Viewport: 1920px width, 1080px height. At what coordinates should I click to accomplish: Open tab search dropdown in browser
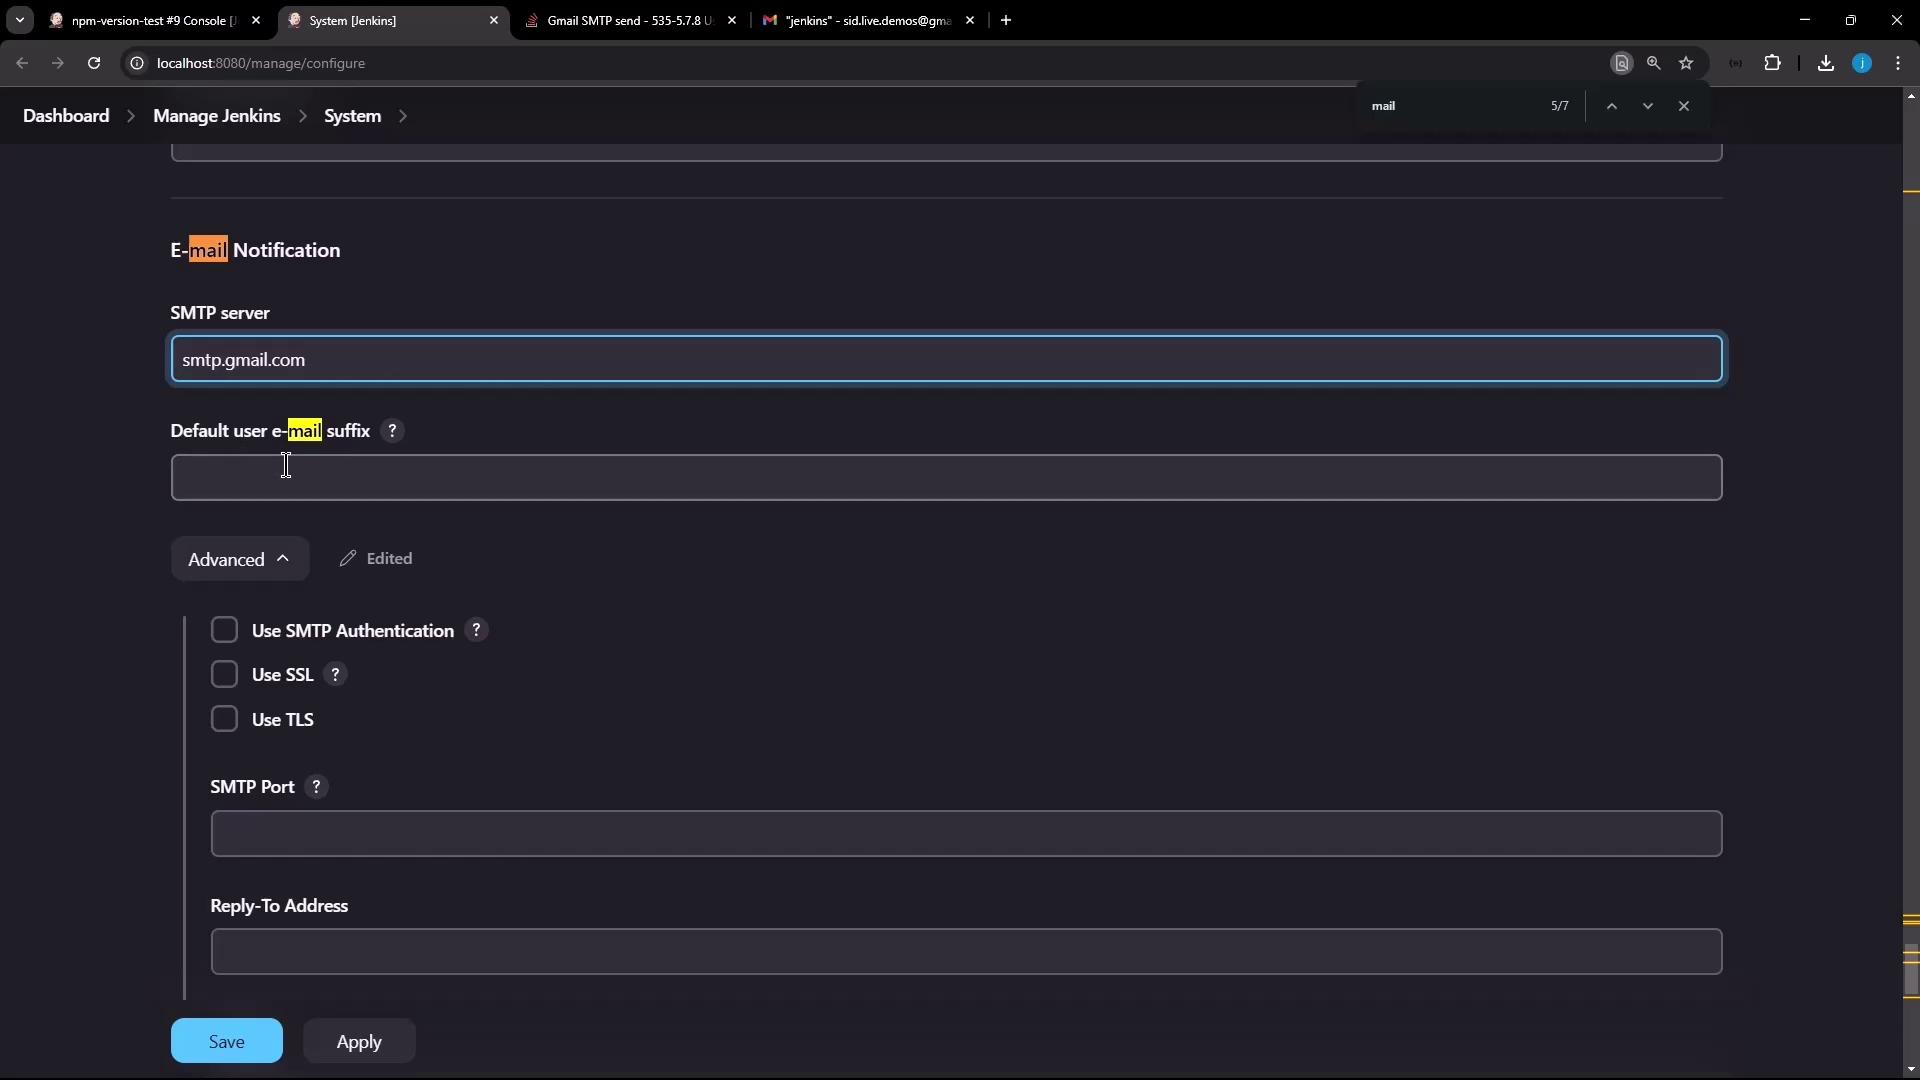(x=19, y=20)
